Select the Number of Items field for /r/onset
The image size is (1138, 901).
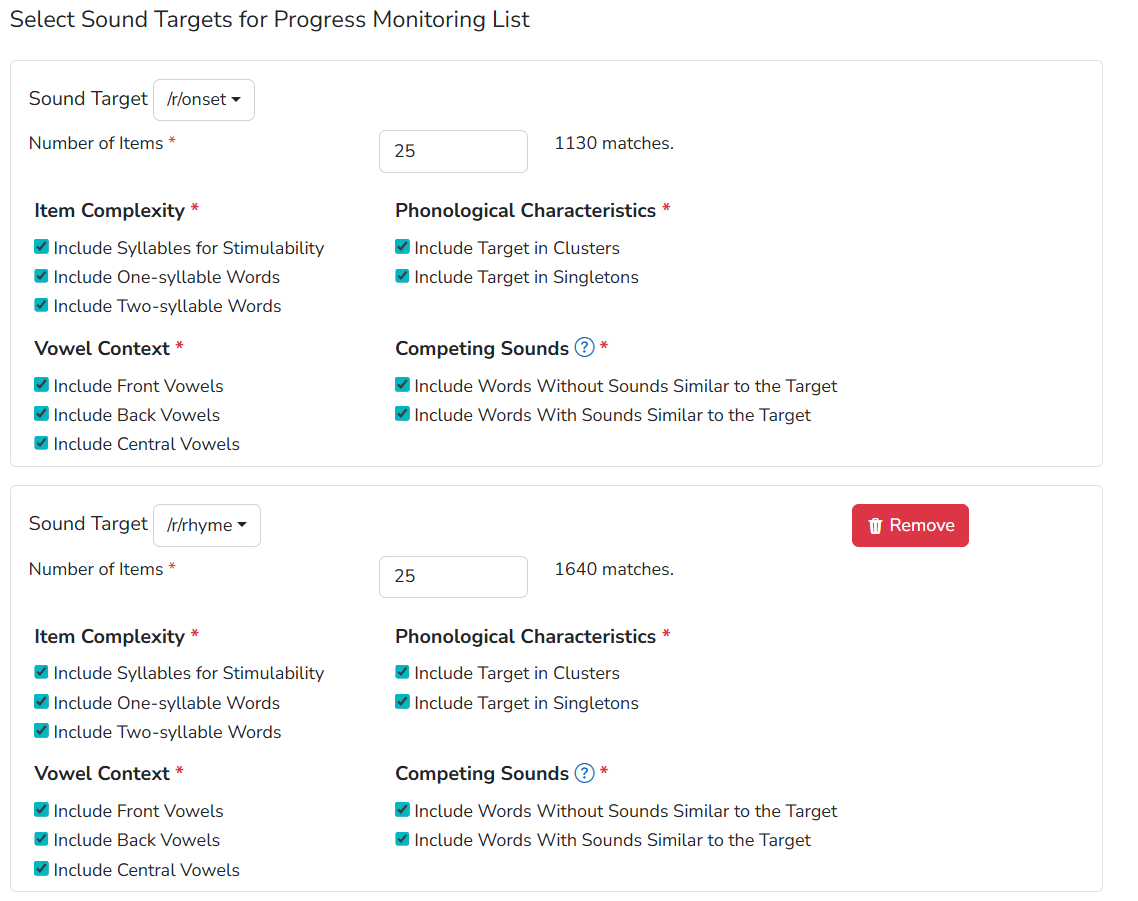453,151
